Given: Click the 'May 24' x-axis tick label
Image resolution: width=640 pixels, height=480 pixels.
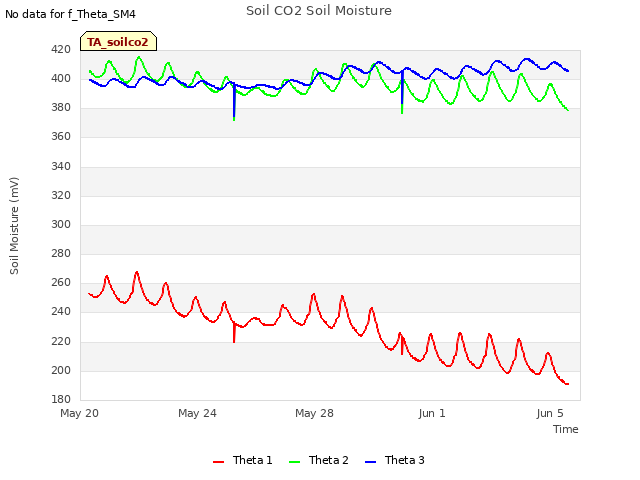Looking at the screenshot, I should 197,413.
